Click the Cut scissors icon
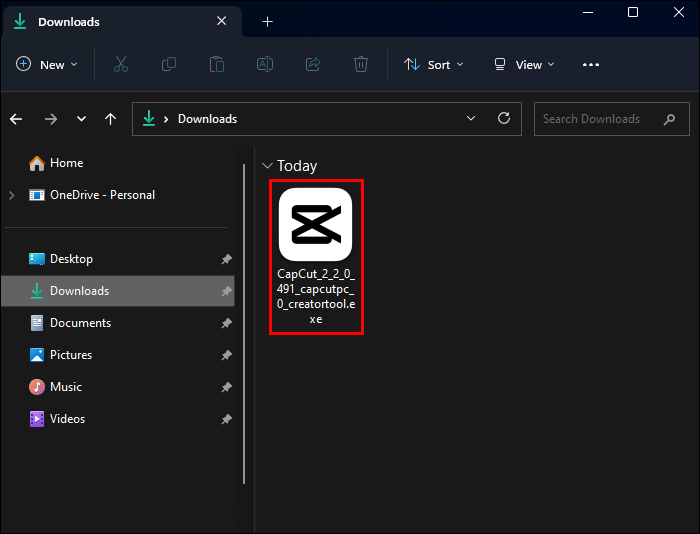Image resolution: width=700 pixels, height=534 pixels. click(121, 64)
